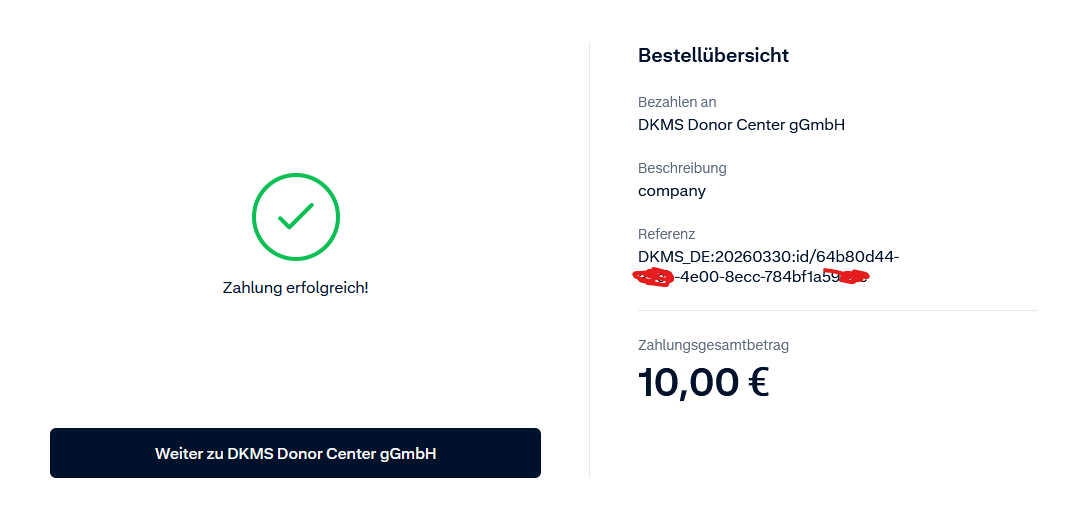Select the reference line starting with DKMS_DE
The image size is (1067, 512).
768,257
